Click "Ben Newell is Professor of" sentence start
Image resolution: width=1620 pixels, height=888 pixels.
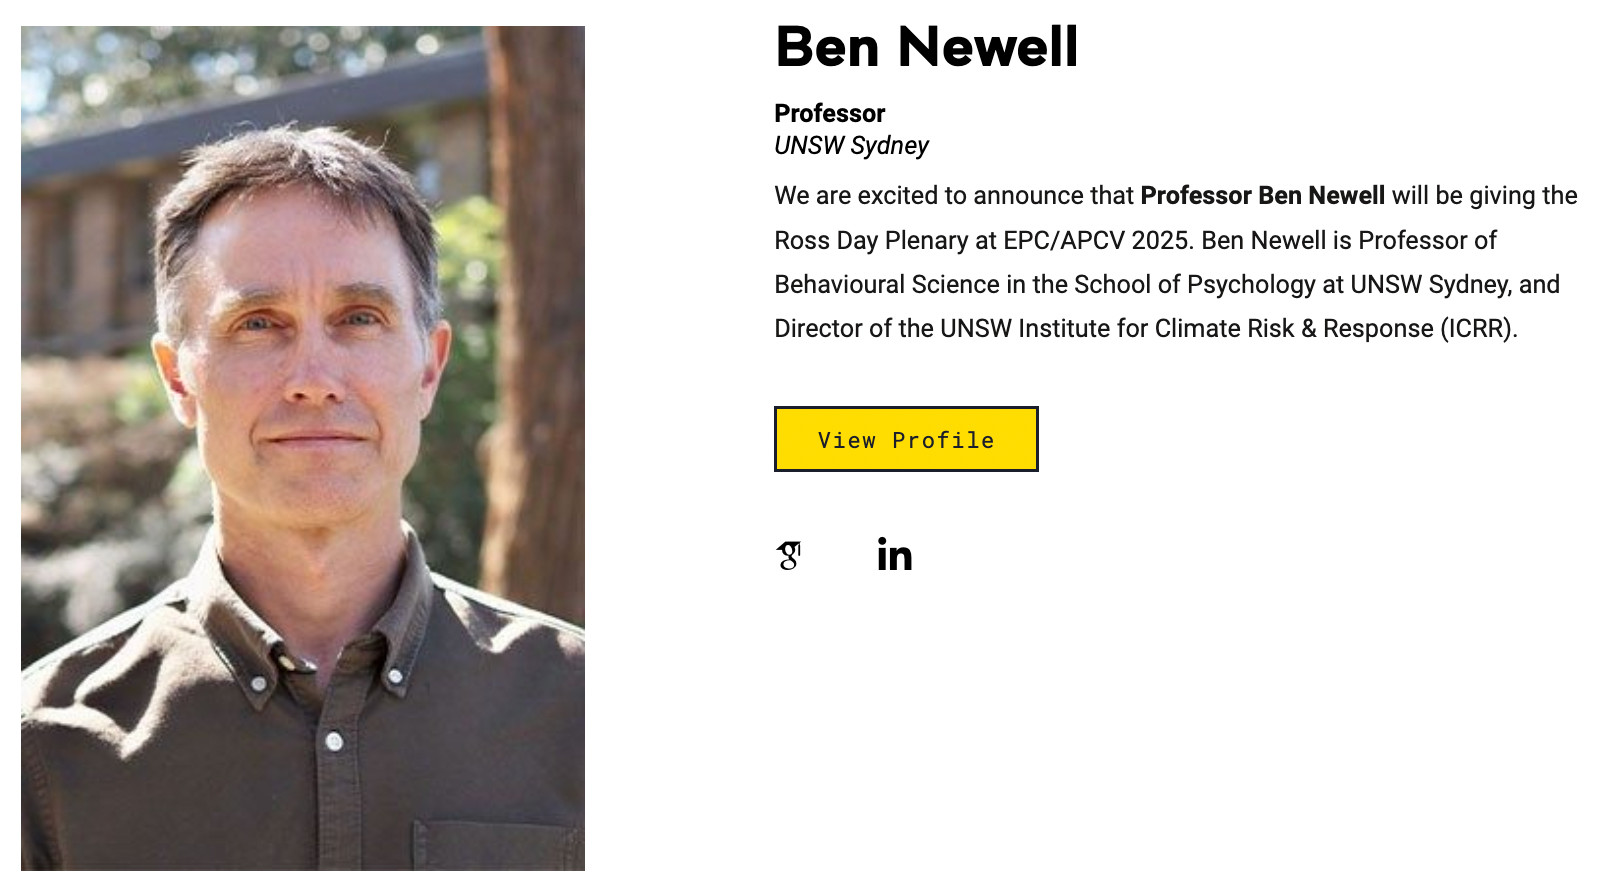[1348, 241]
